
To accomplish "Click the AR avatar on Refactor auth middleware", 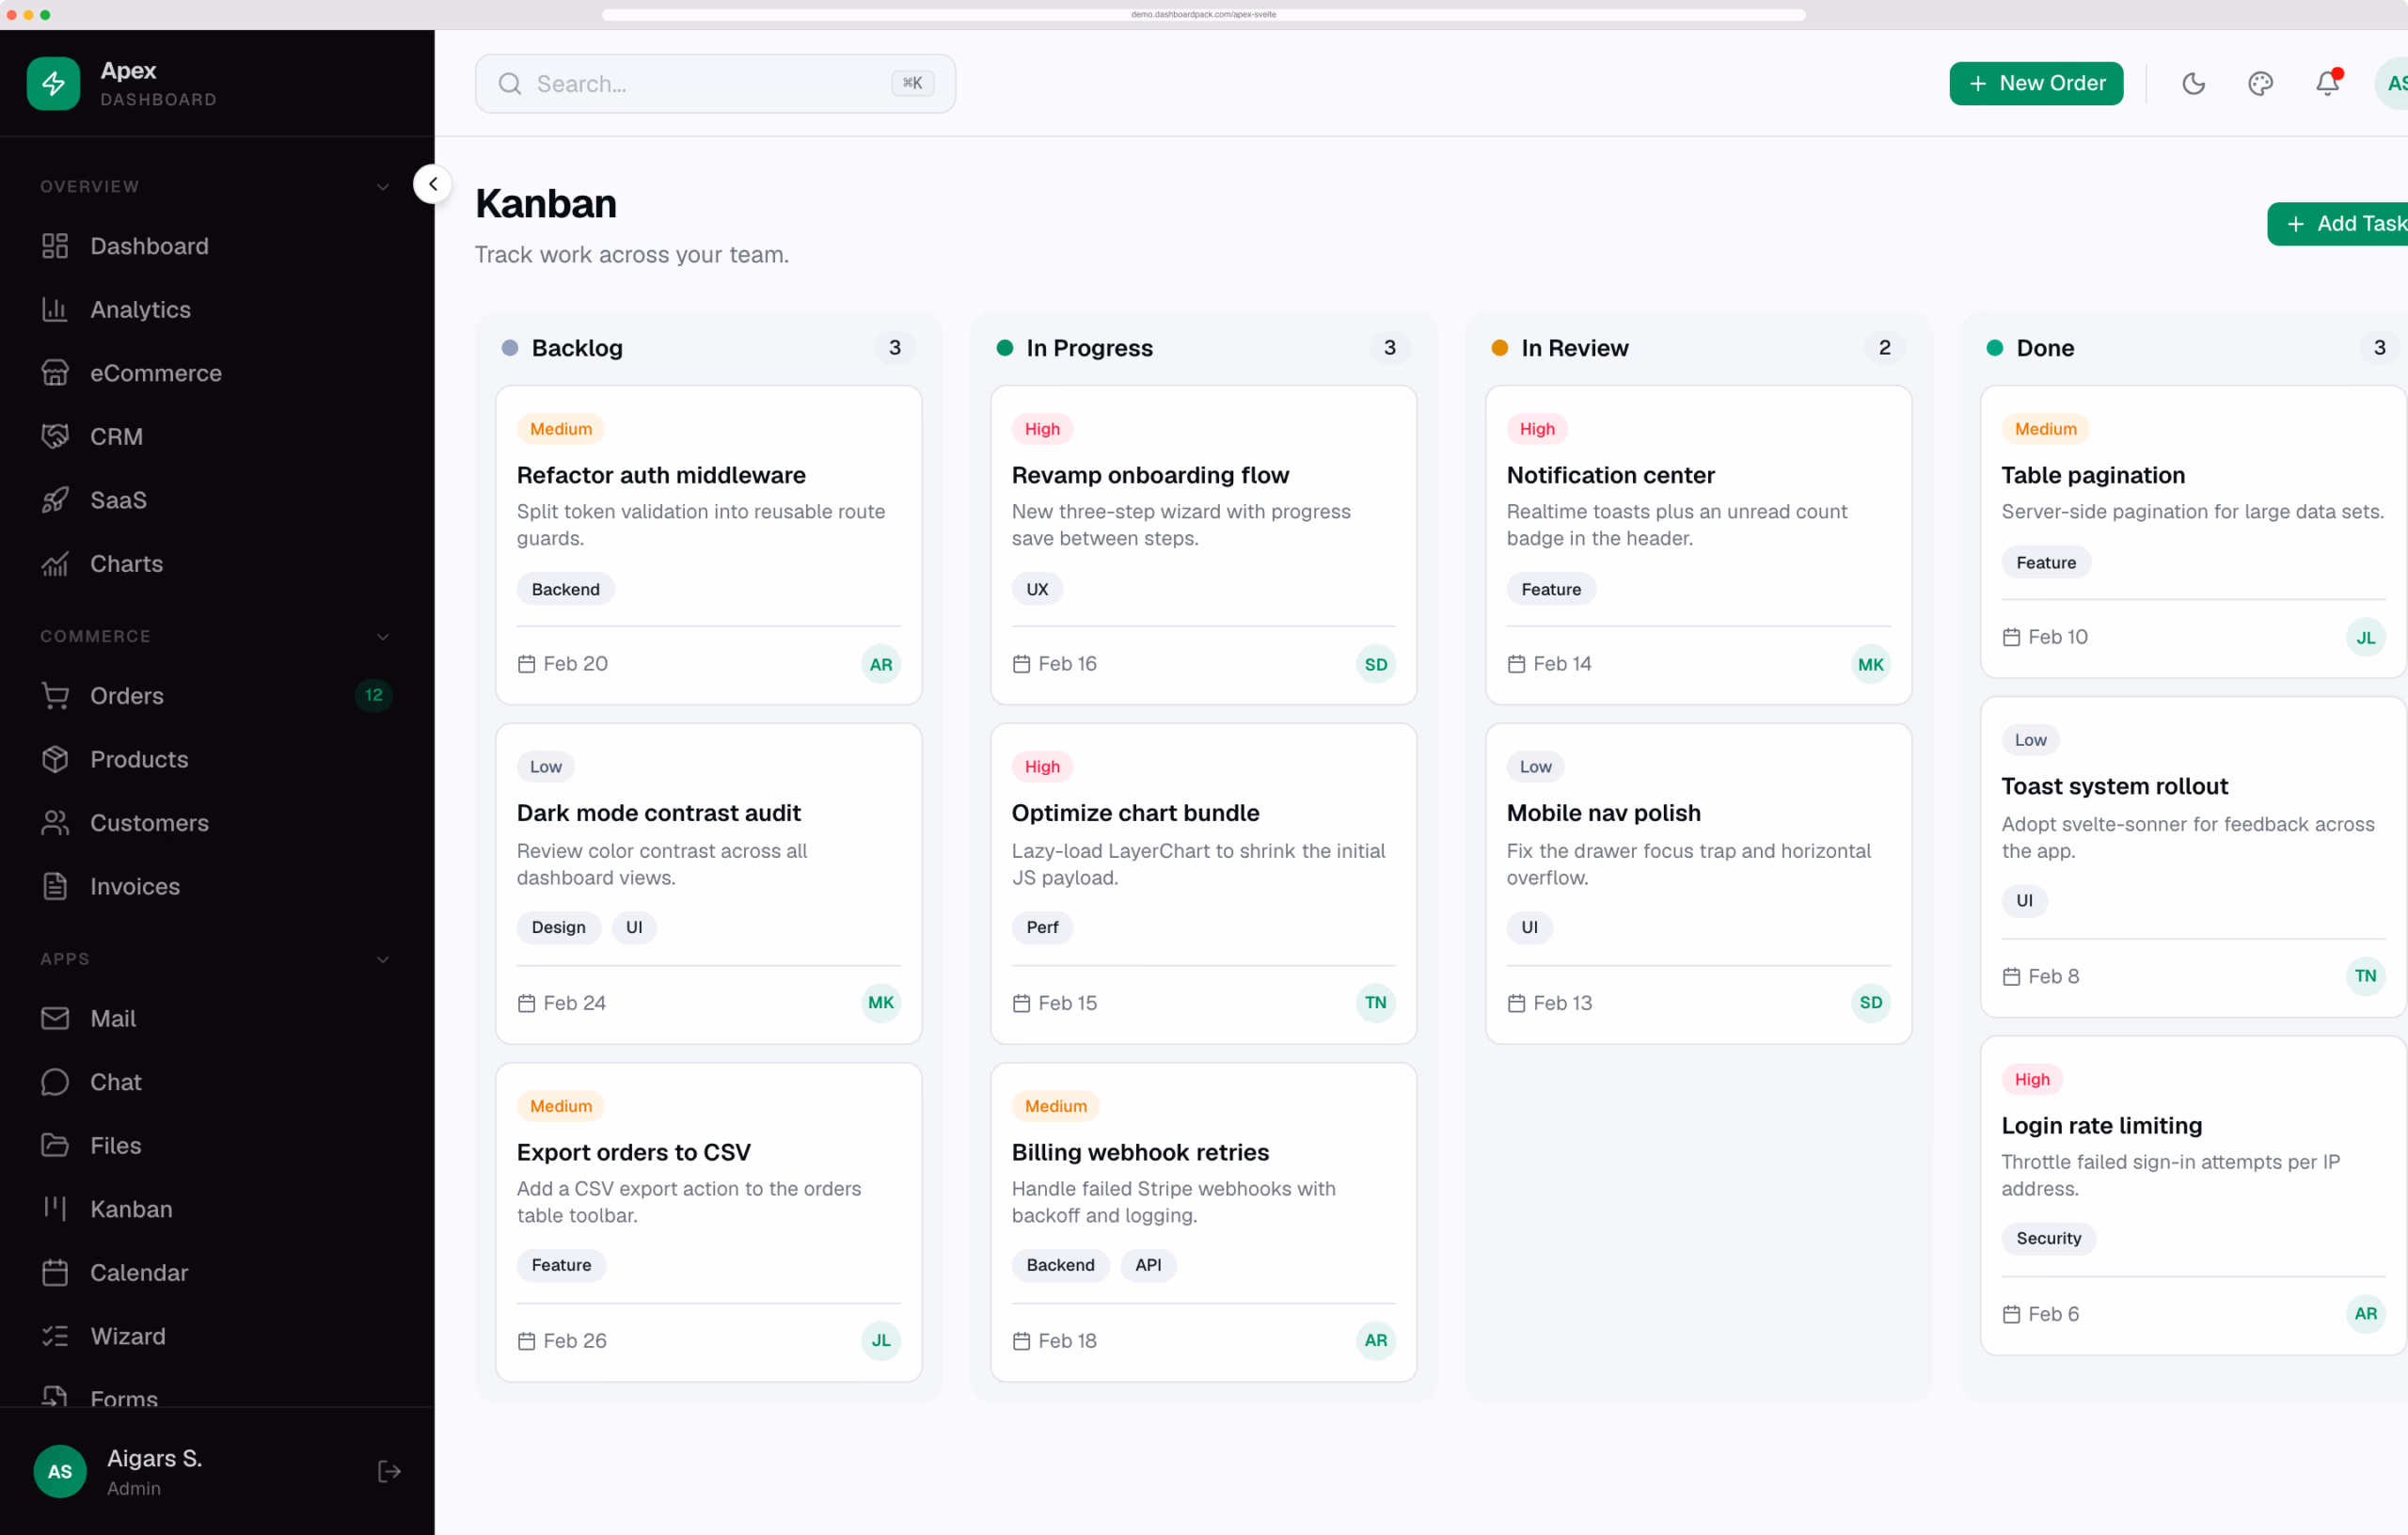I will click(880, 664).
